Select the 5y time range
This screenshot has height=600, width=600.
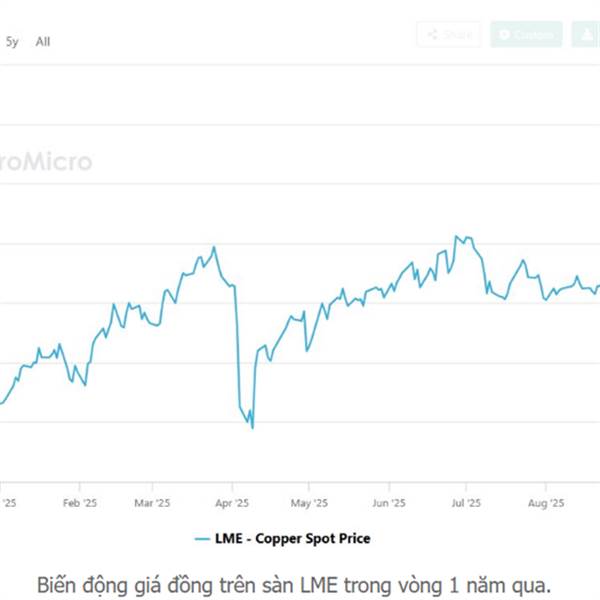pos(12,42)
